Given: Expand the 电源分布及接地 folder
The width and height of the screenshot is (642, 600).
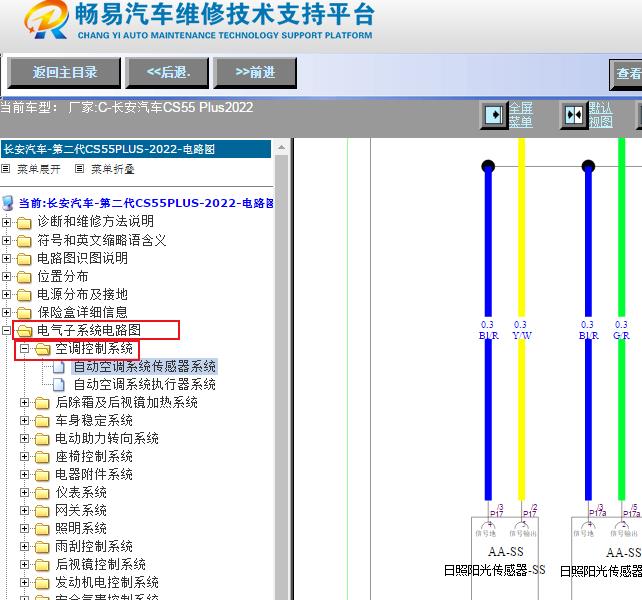Looking at the screenshot, I should (x=6, y=294).
